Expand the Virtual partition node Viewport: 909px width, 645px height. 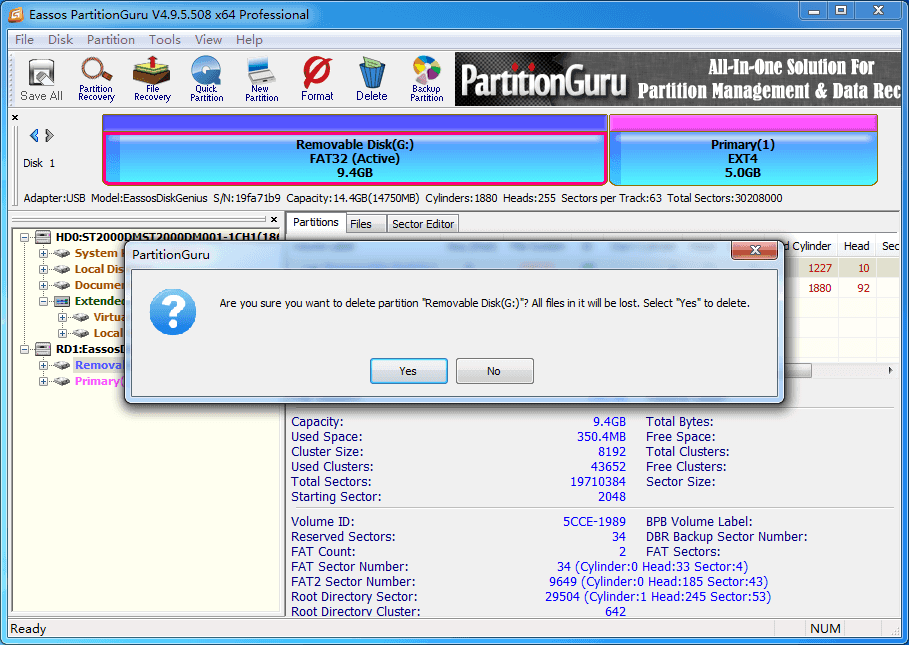(62, 318)
